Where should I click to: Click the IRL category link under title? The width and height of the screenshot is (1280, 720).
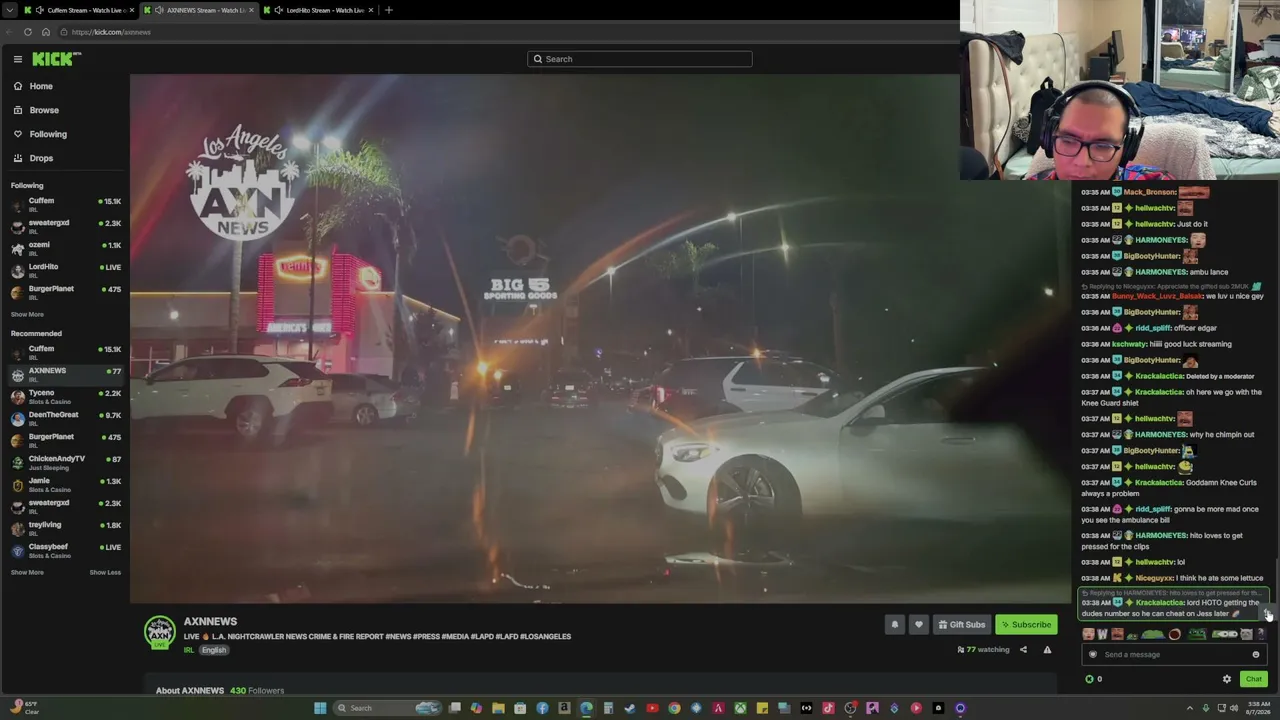(188, 650)
